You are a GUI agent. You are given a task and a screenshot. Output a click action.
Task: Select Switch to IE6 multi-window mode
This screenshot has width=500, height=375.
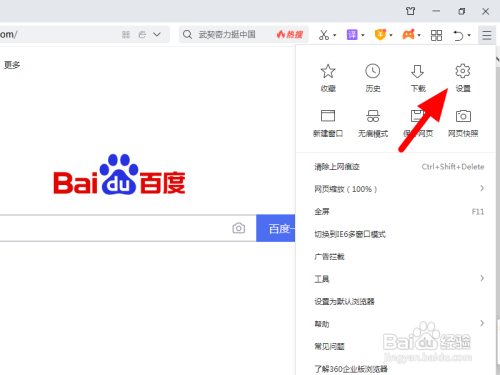(x=396, y=234)
